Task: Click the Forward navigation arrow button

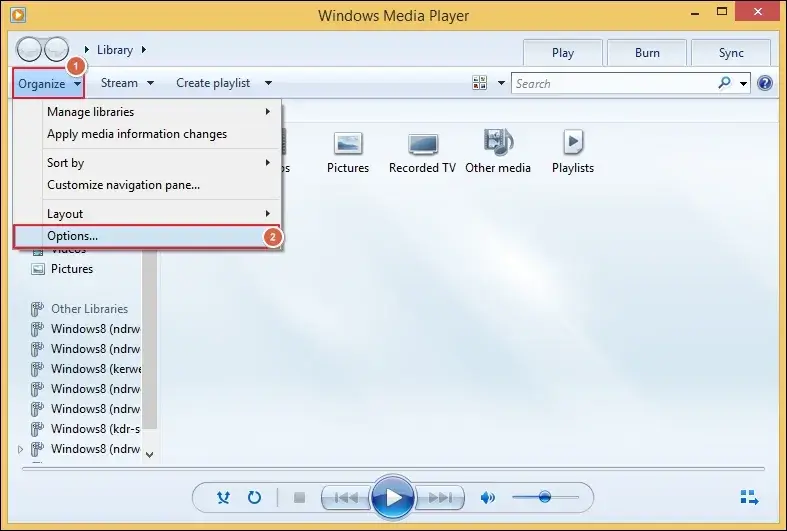Action: click(x=56, y=49)
